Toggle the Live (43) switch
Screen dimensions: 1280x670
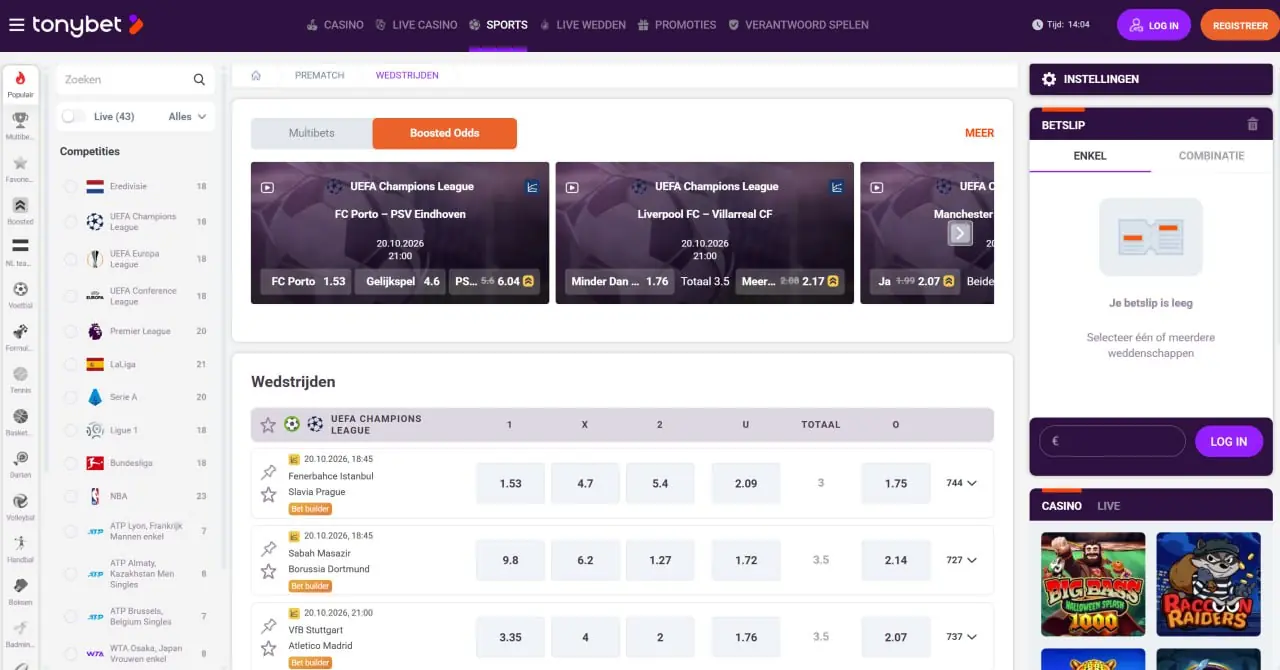coord(73,117)
